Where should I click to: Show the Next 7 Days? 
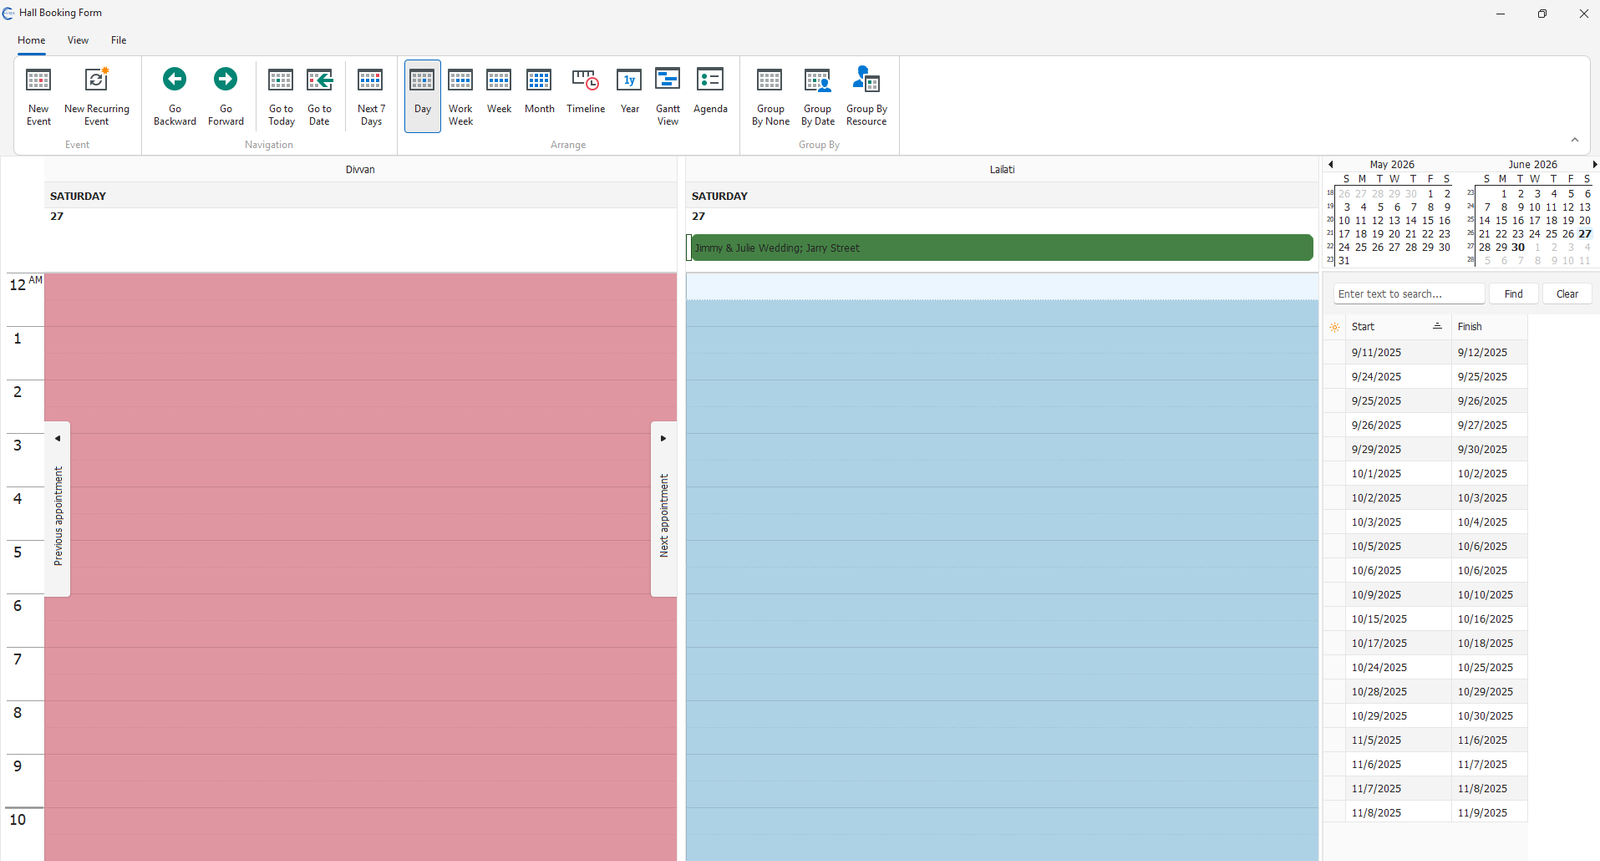point(371,97)
